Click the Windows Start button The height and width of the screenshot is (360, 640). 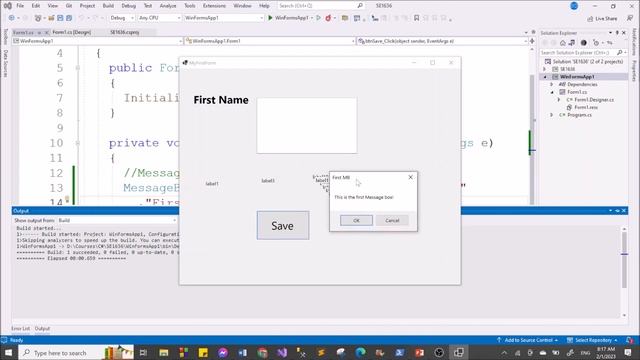pos(9,352)
